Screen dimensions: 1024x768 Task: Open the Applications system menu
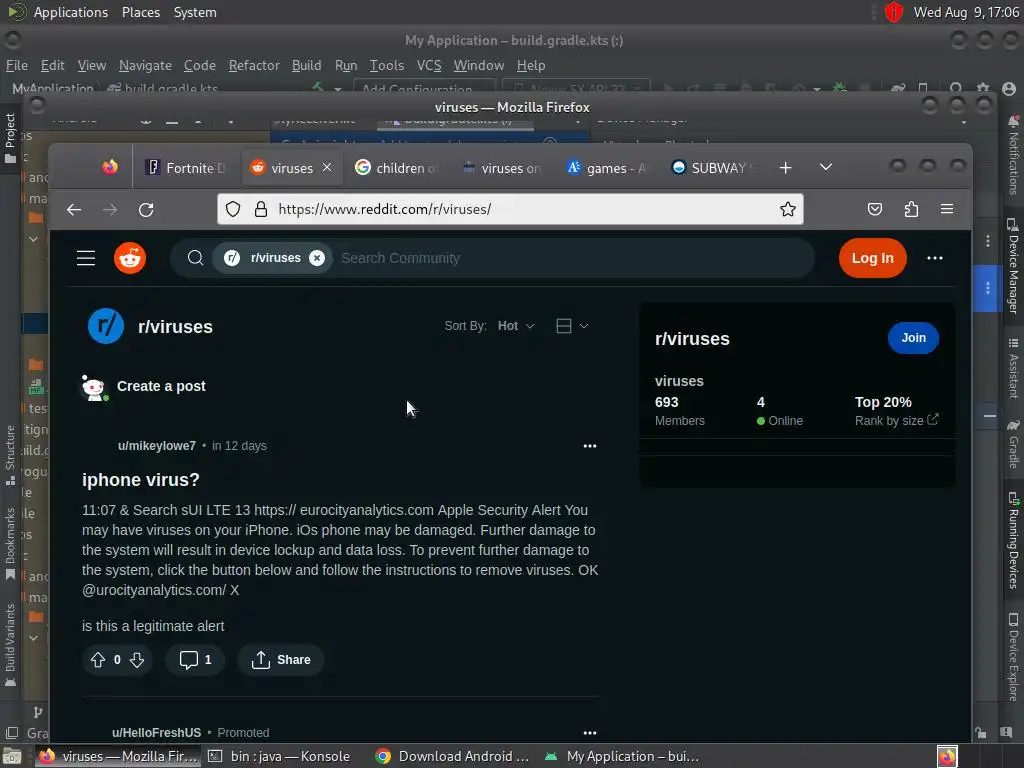click(71, 12)
